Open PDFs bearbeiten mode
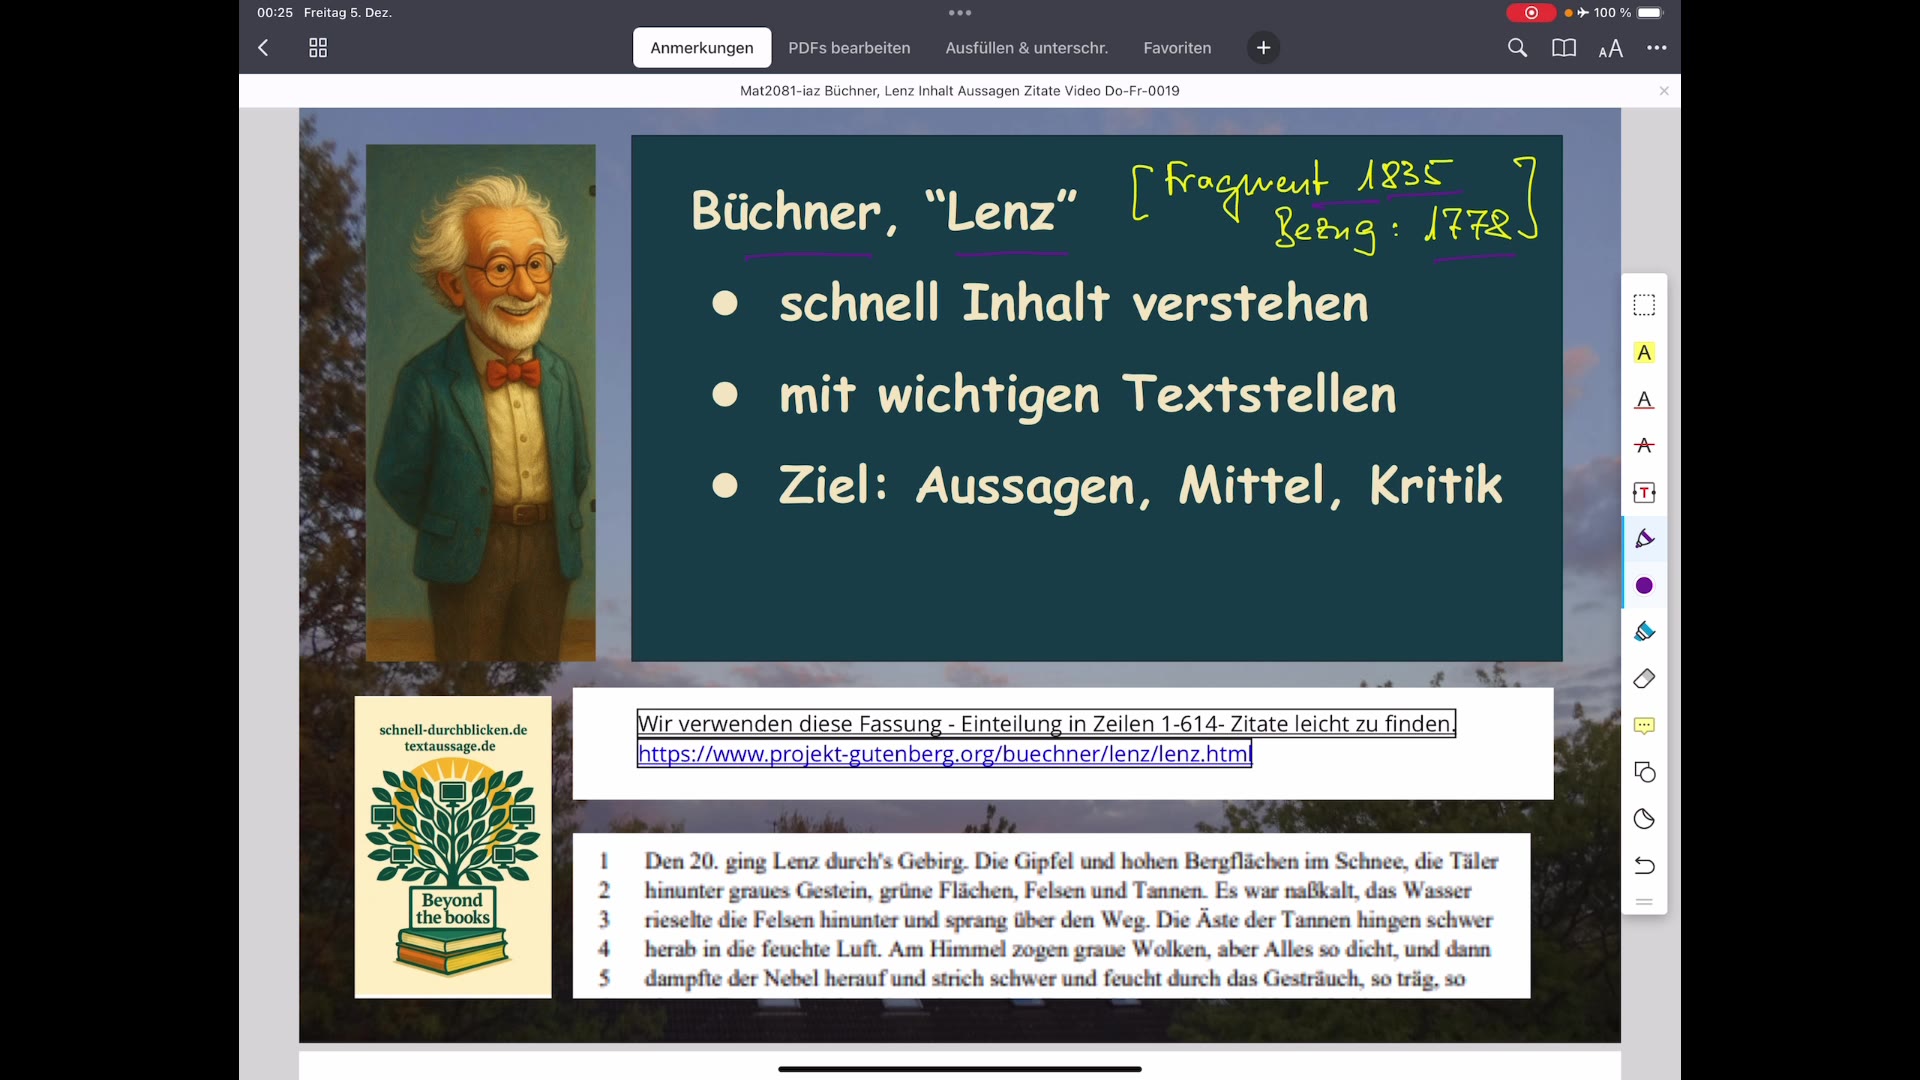The width and height of the screenshot is (1920, 1080). pyautogui.click(x=849, y=47)
